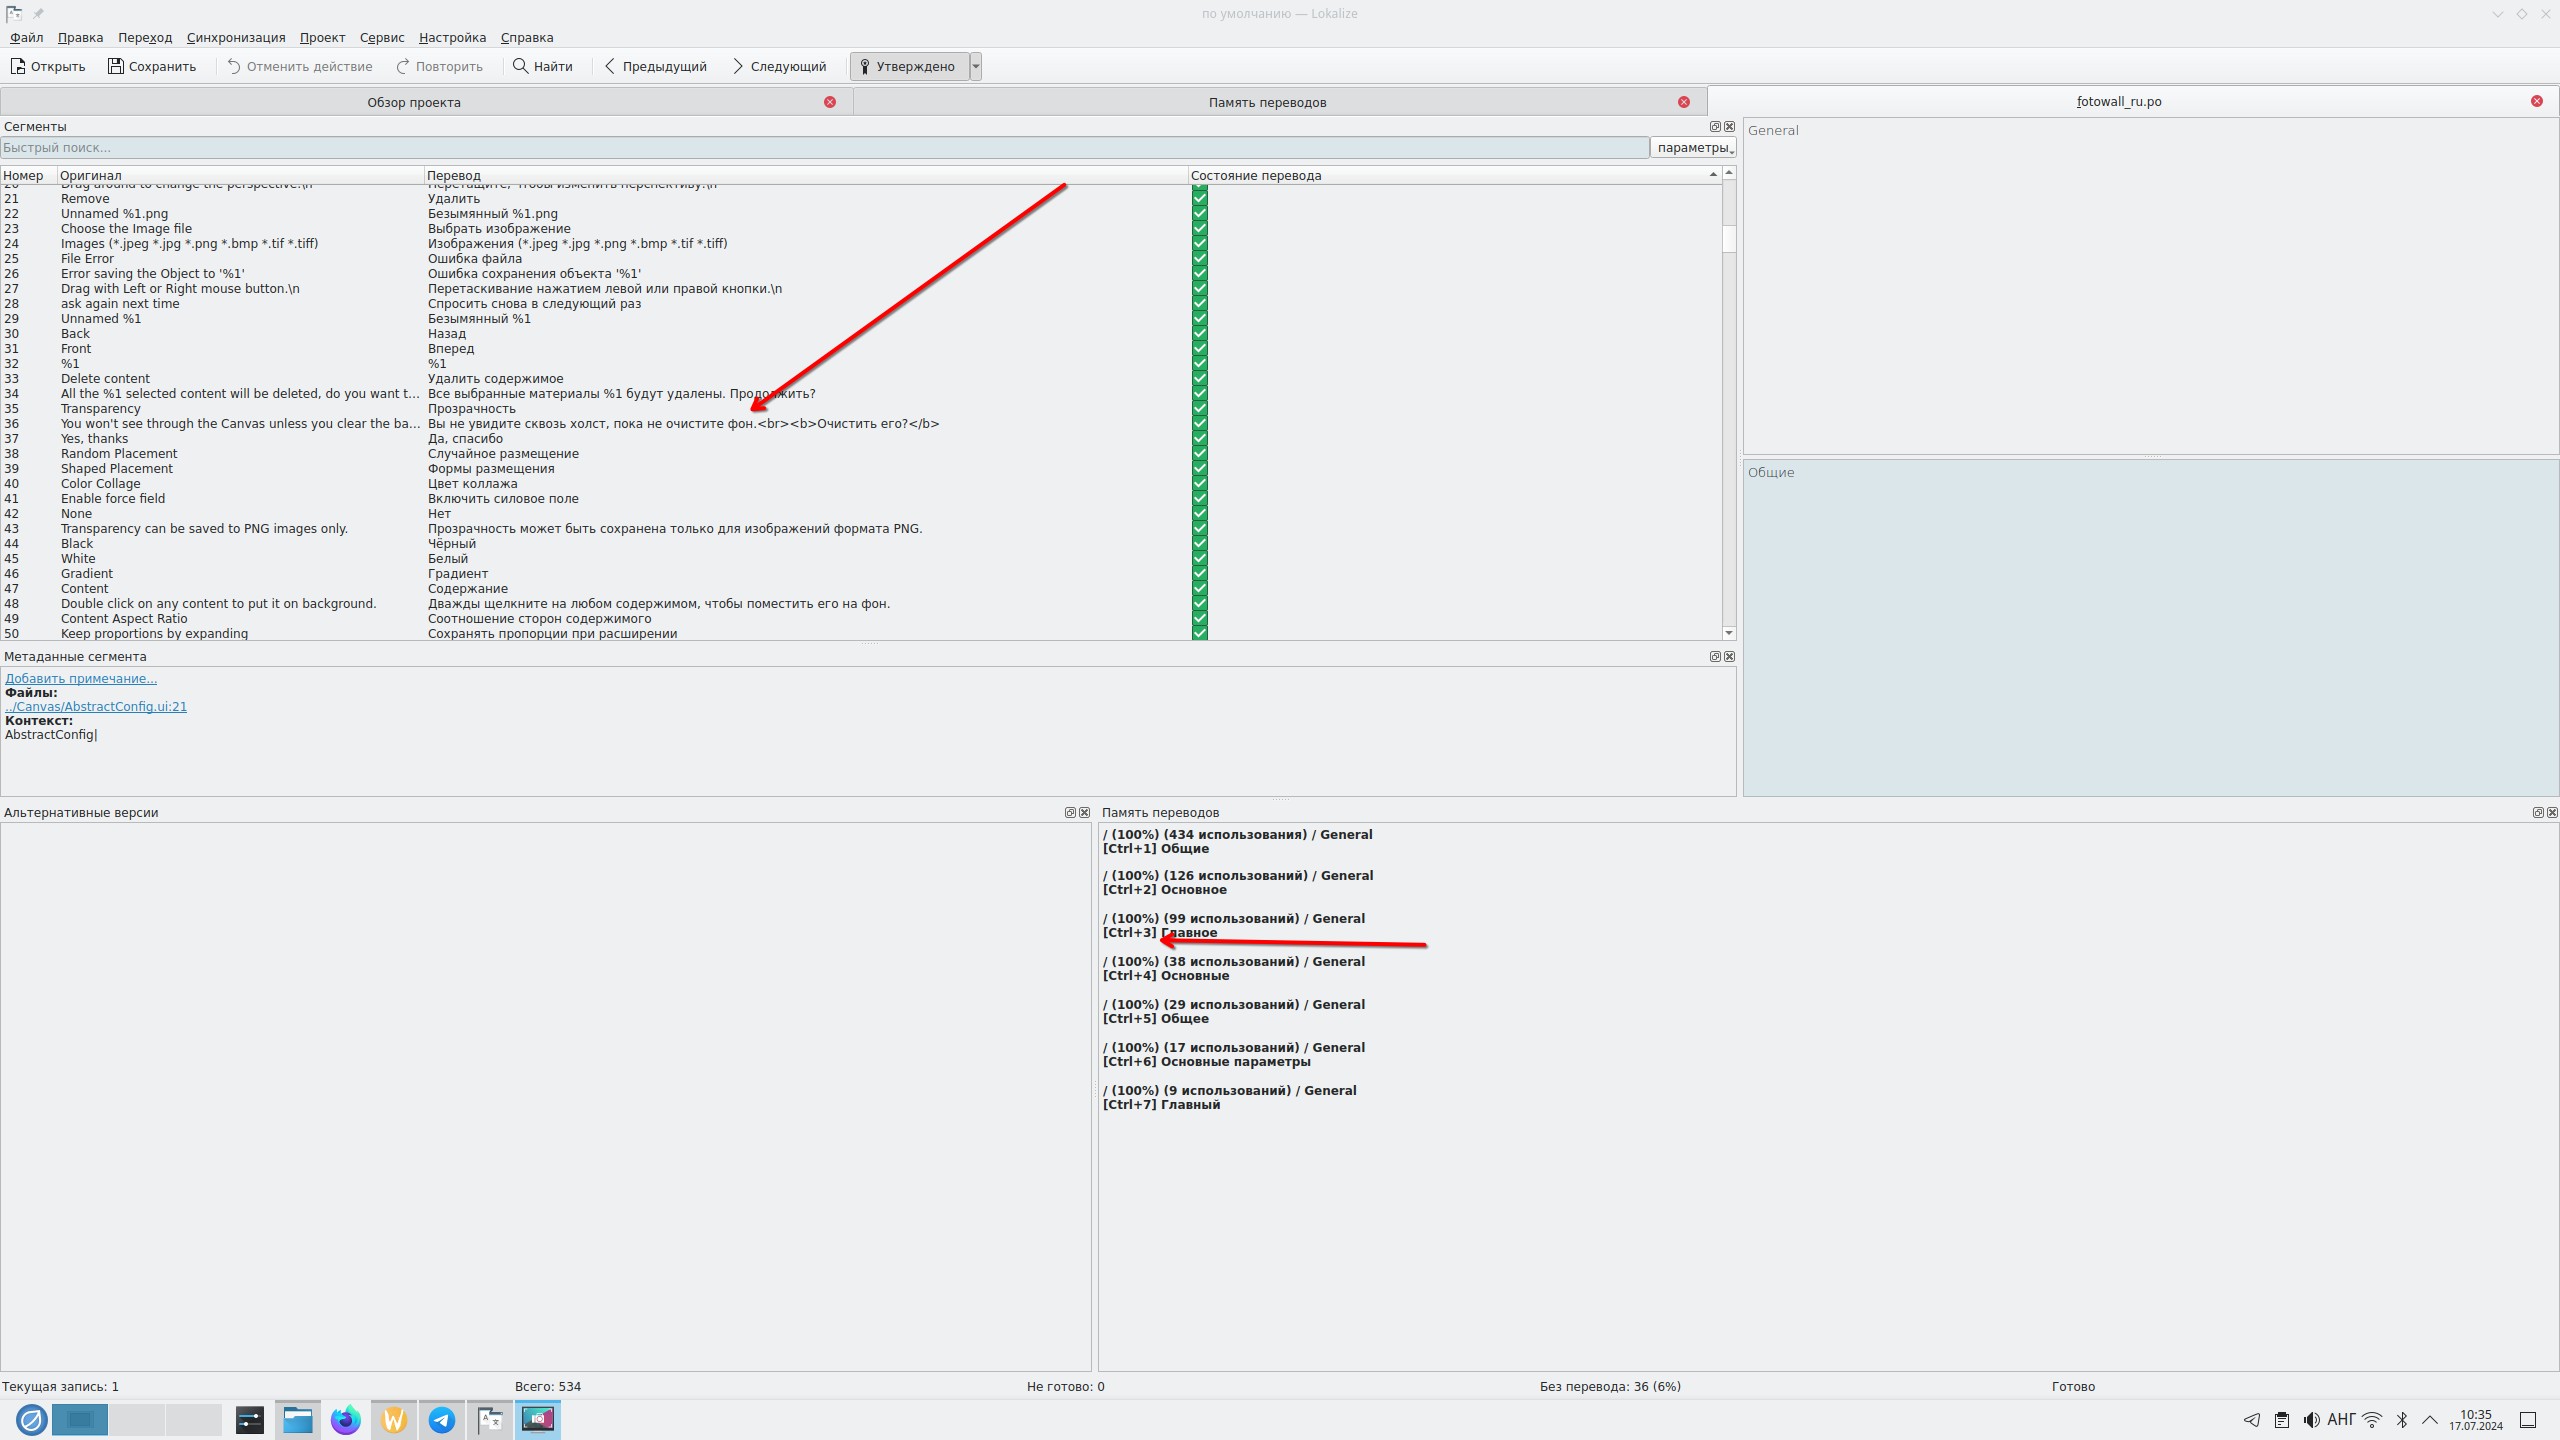Go to Previous segment using toolbar arrow

610,66
